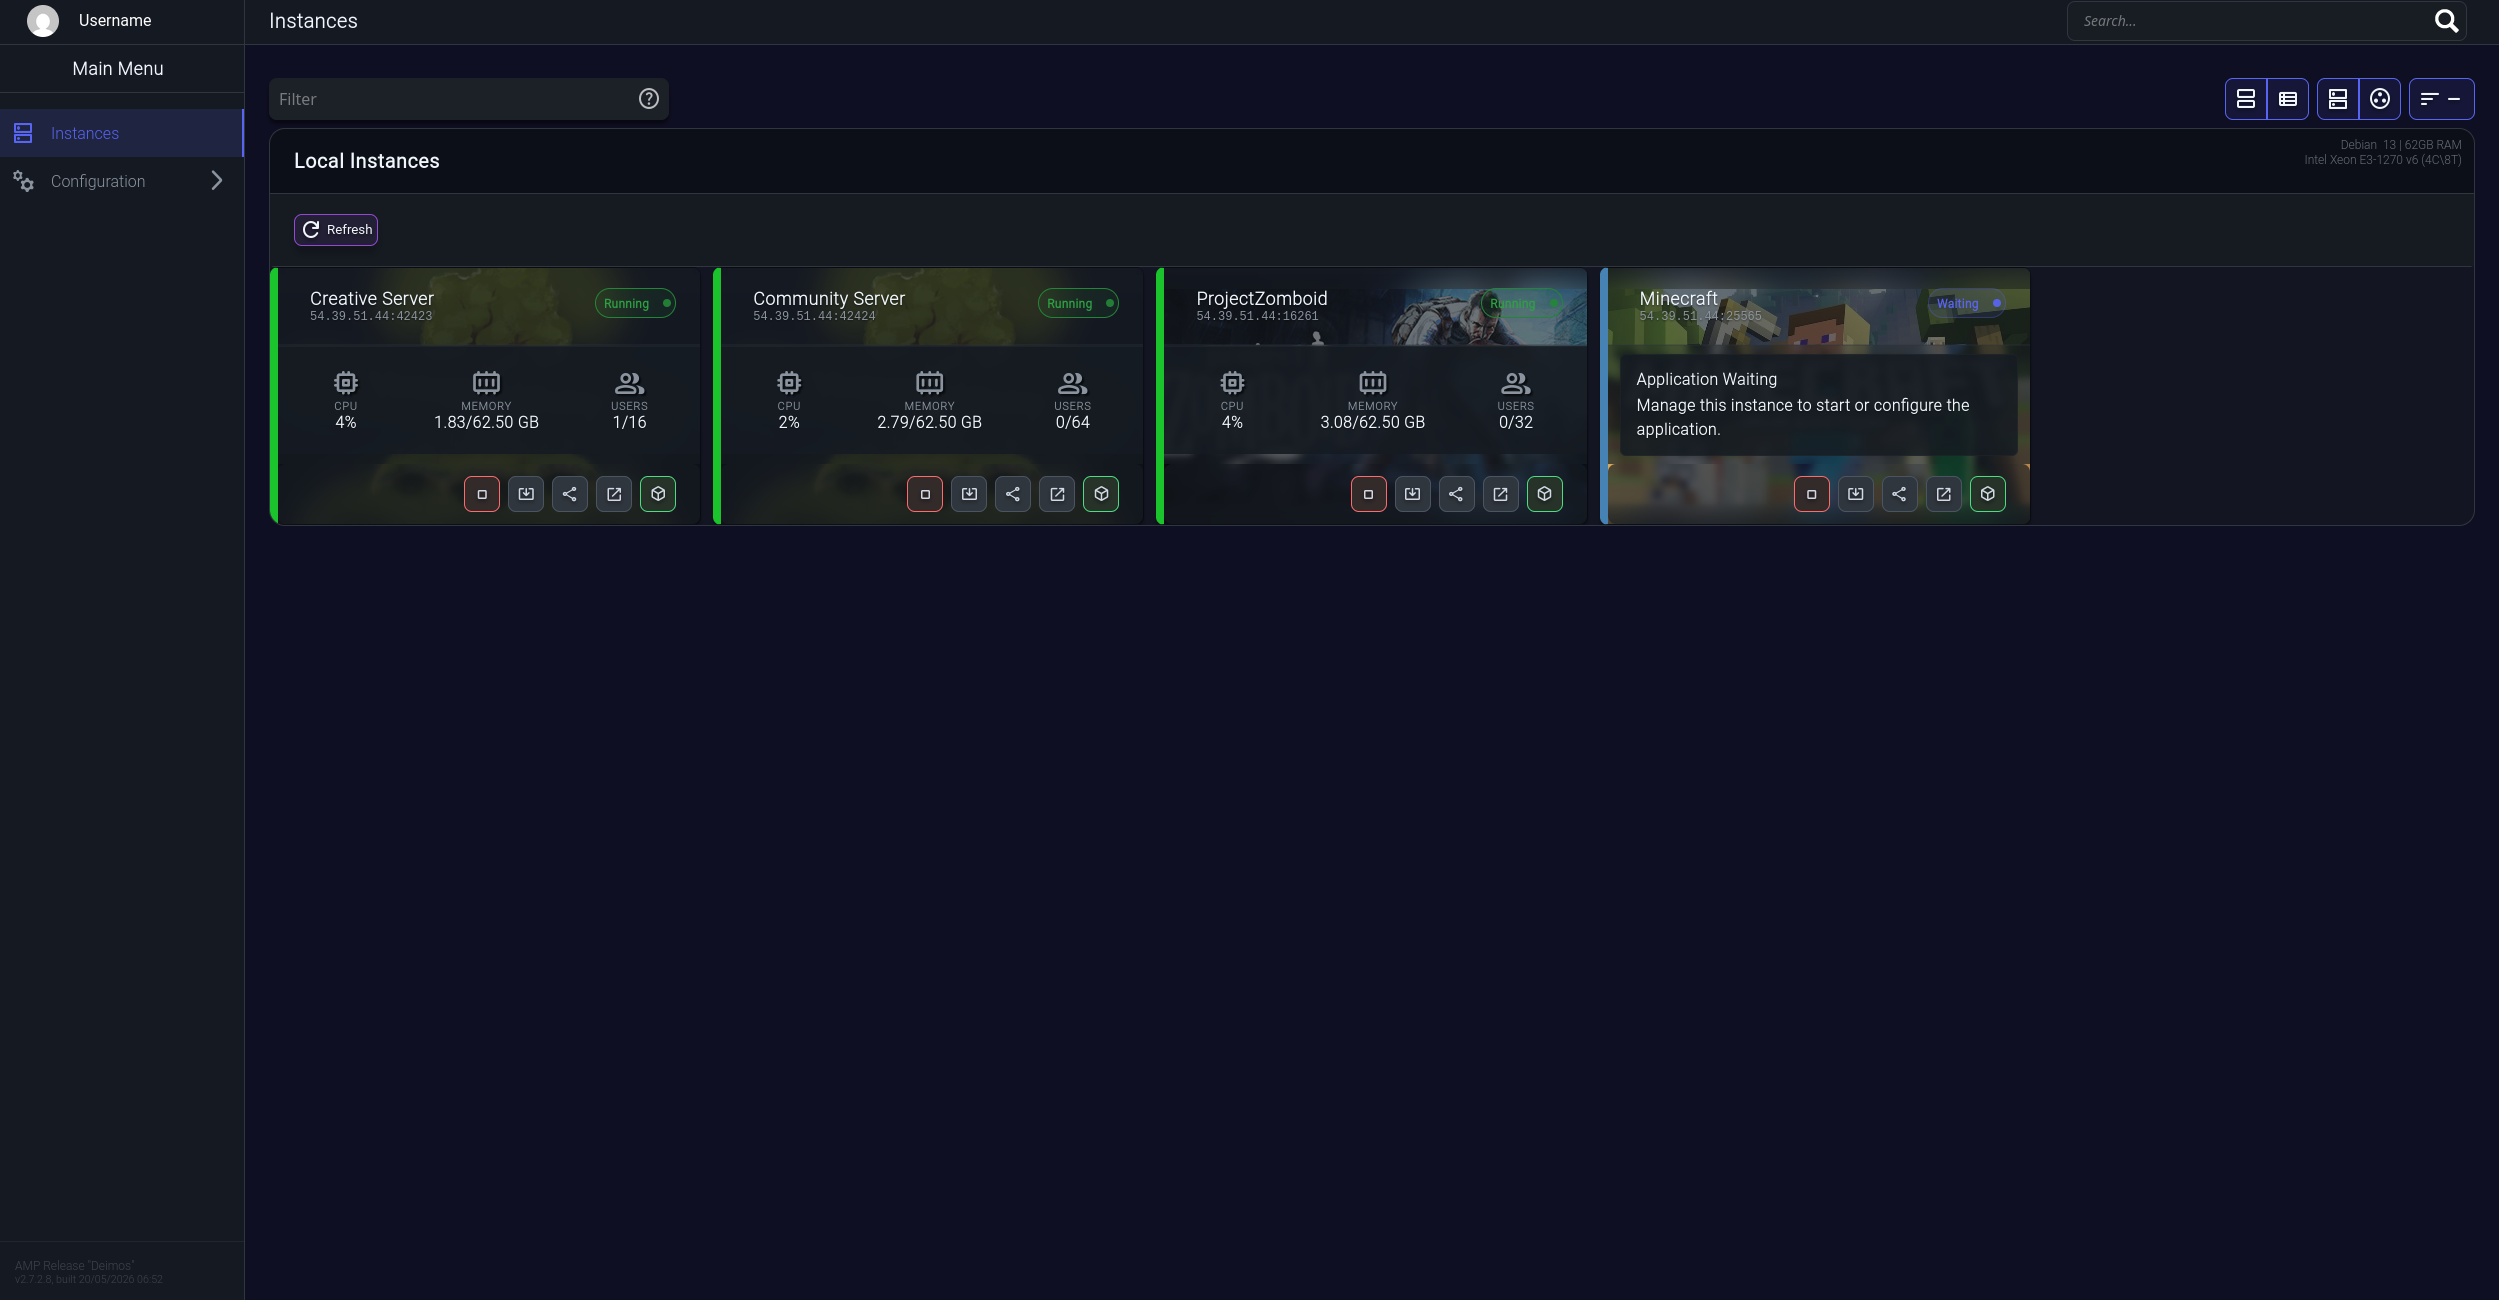
Task: Stop the Creative Server instance
Action: tap(481, 494)
